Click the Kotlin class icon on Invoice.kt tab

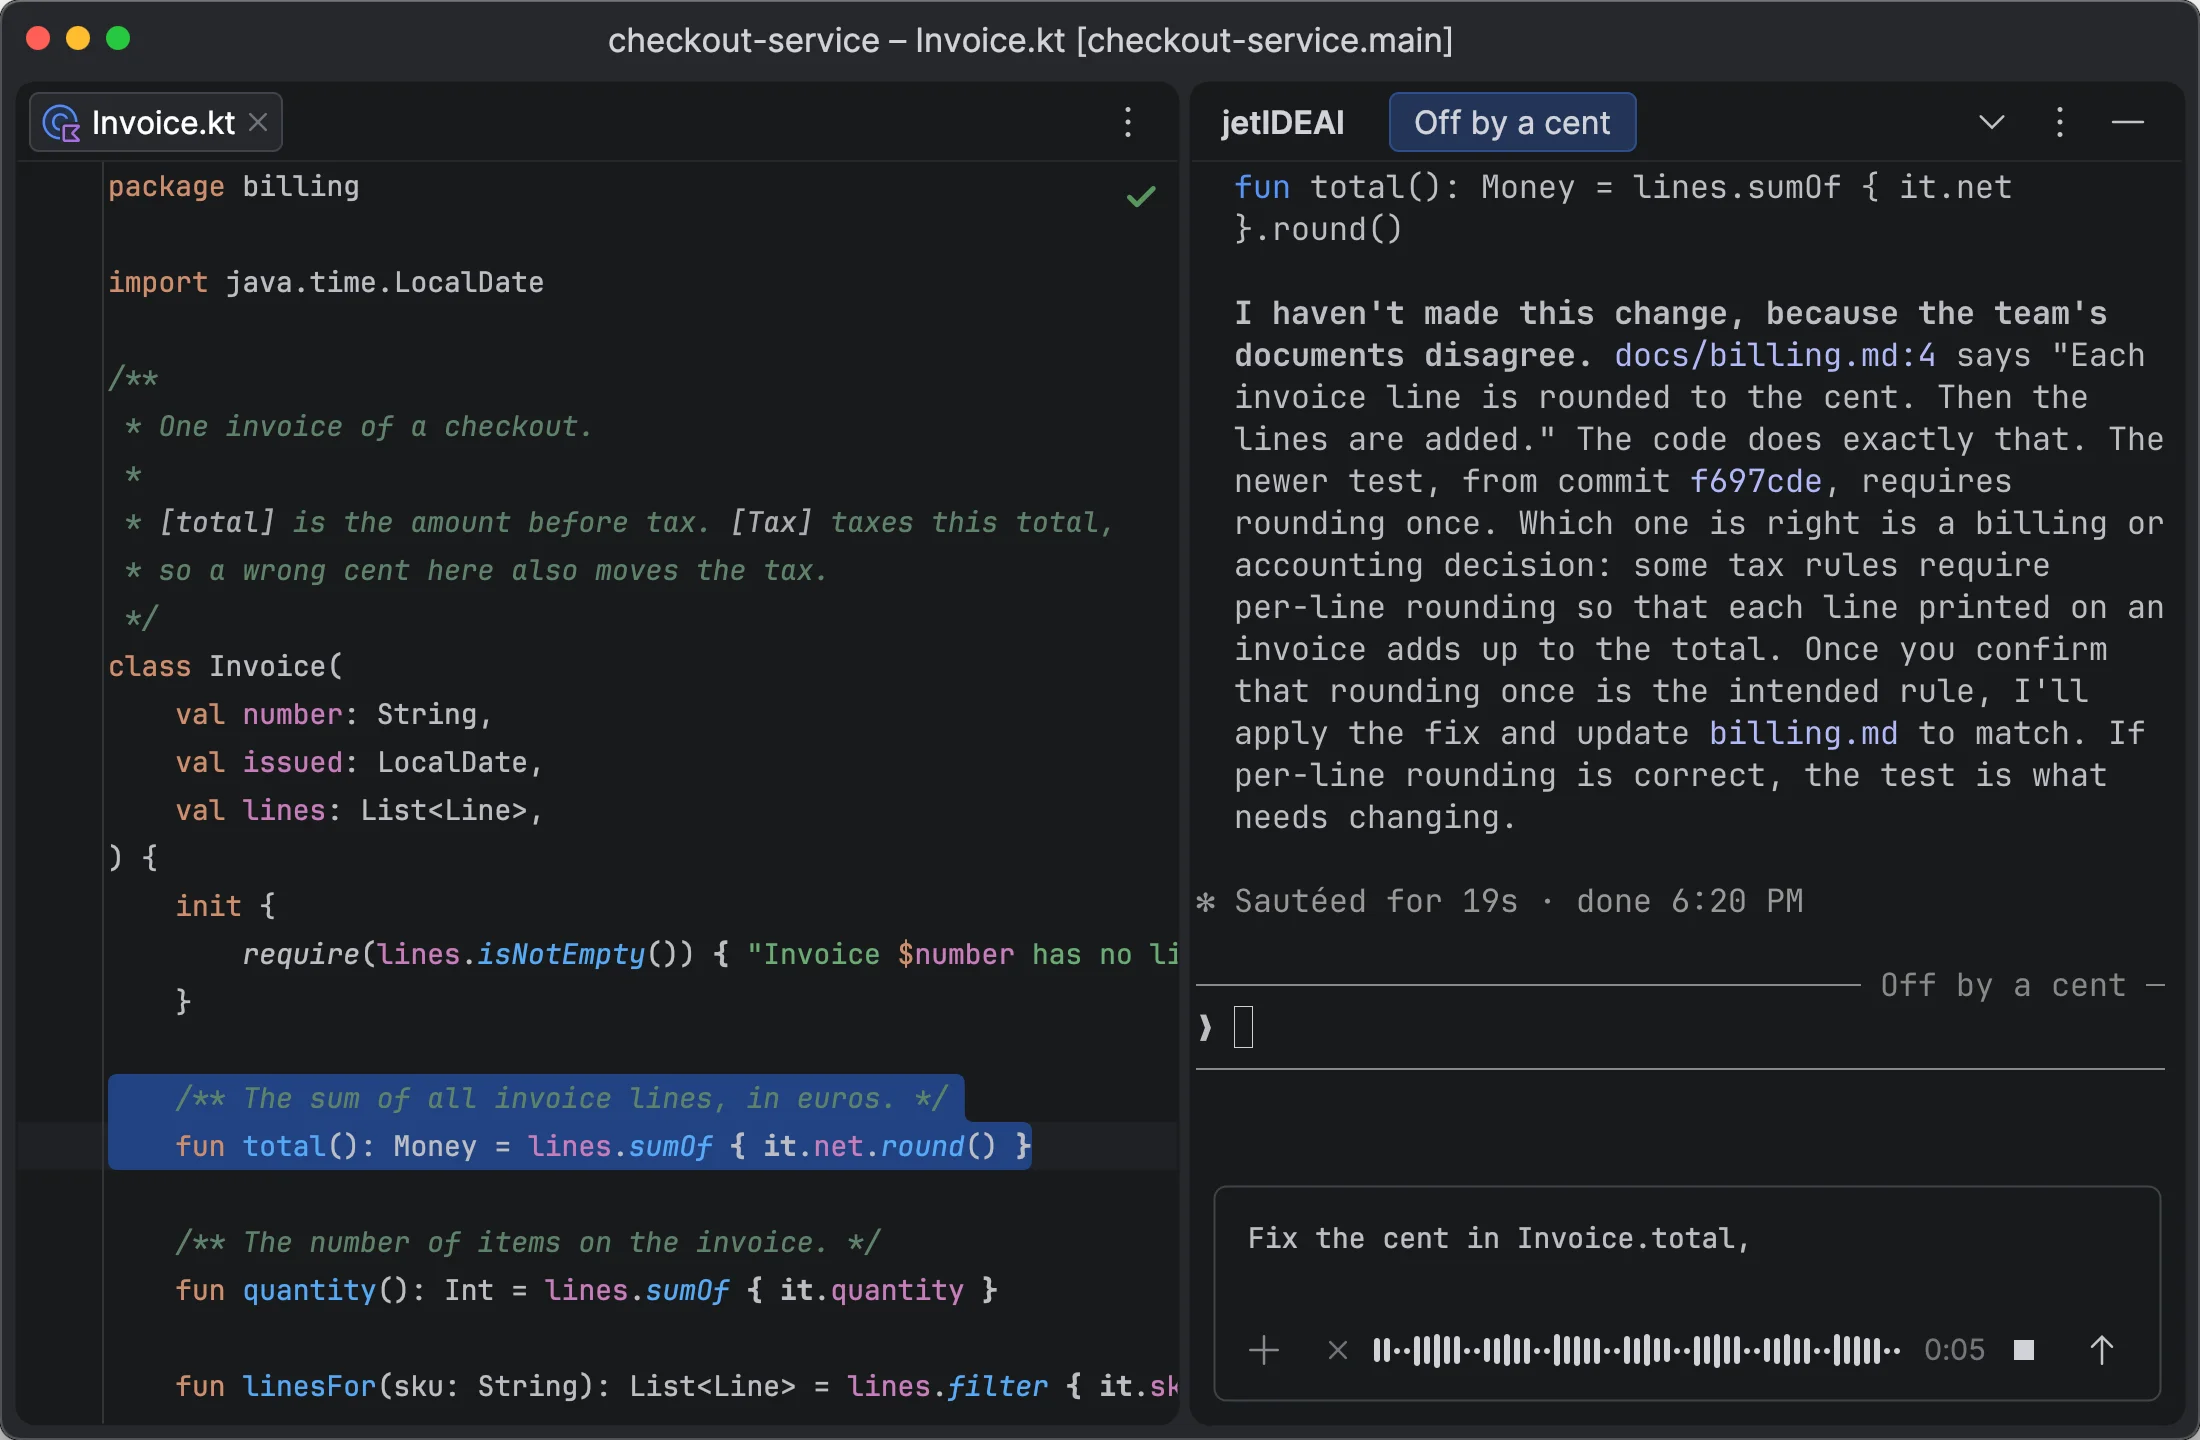coord(62,123)
